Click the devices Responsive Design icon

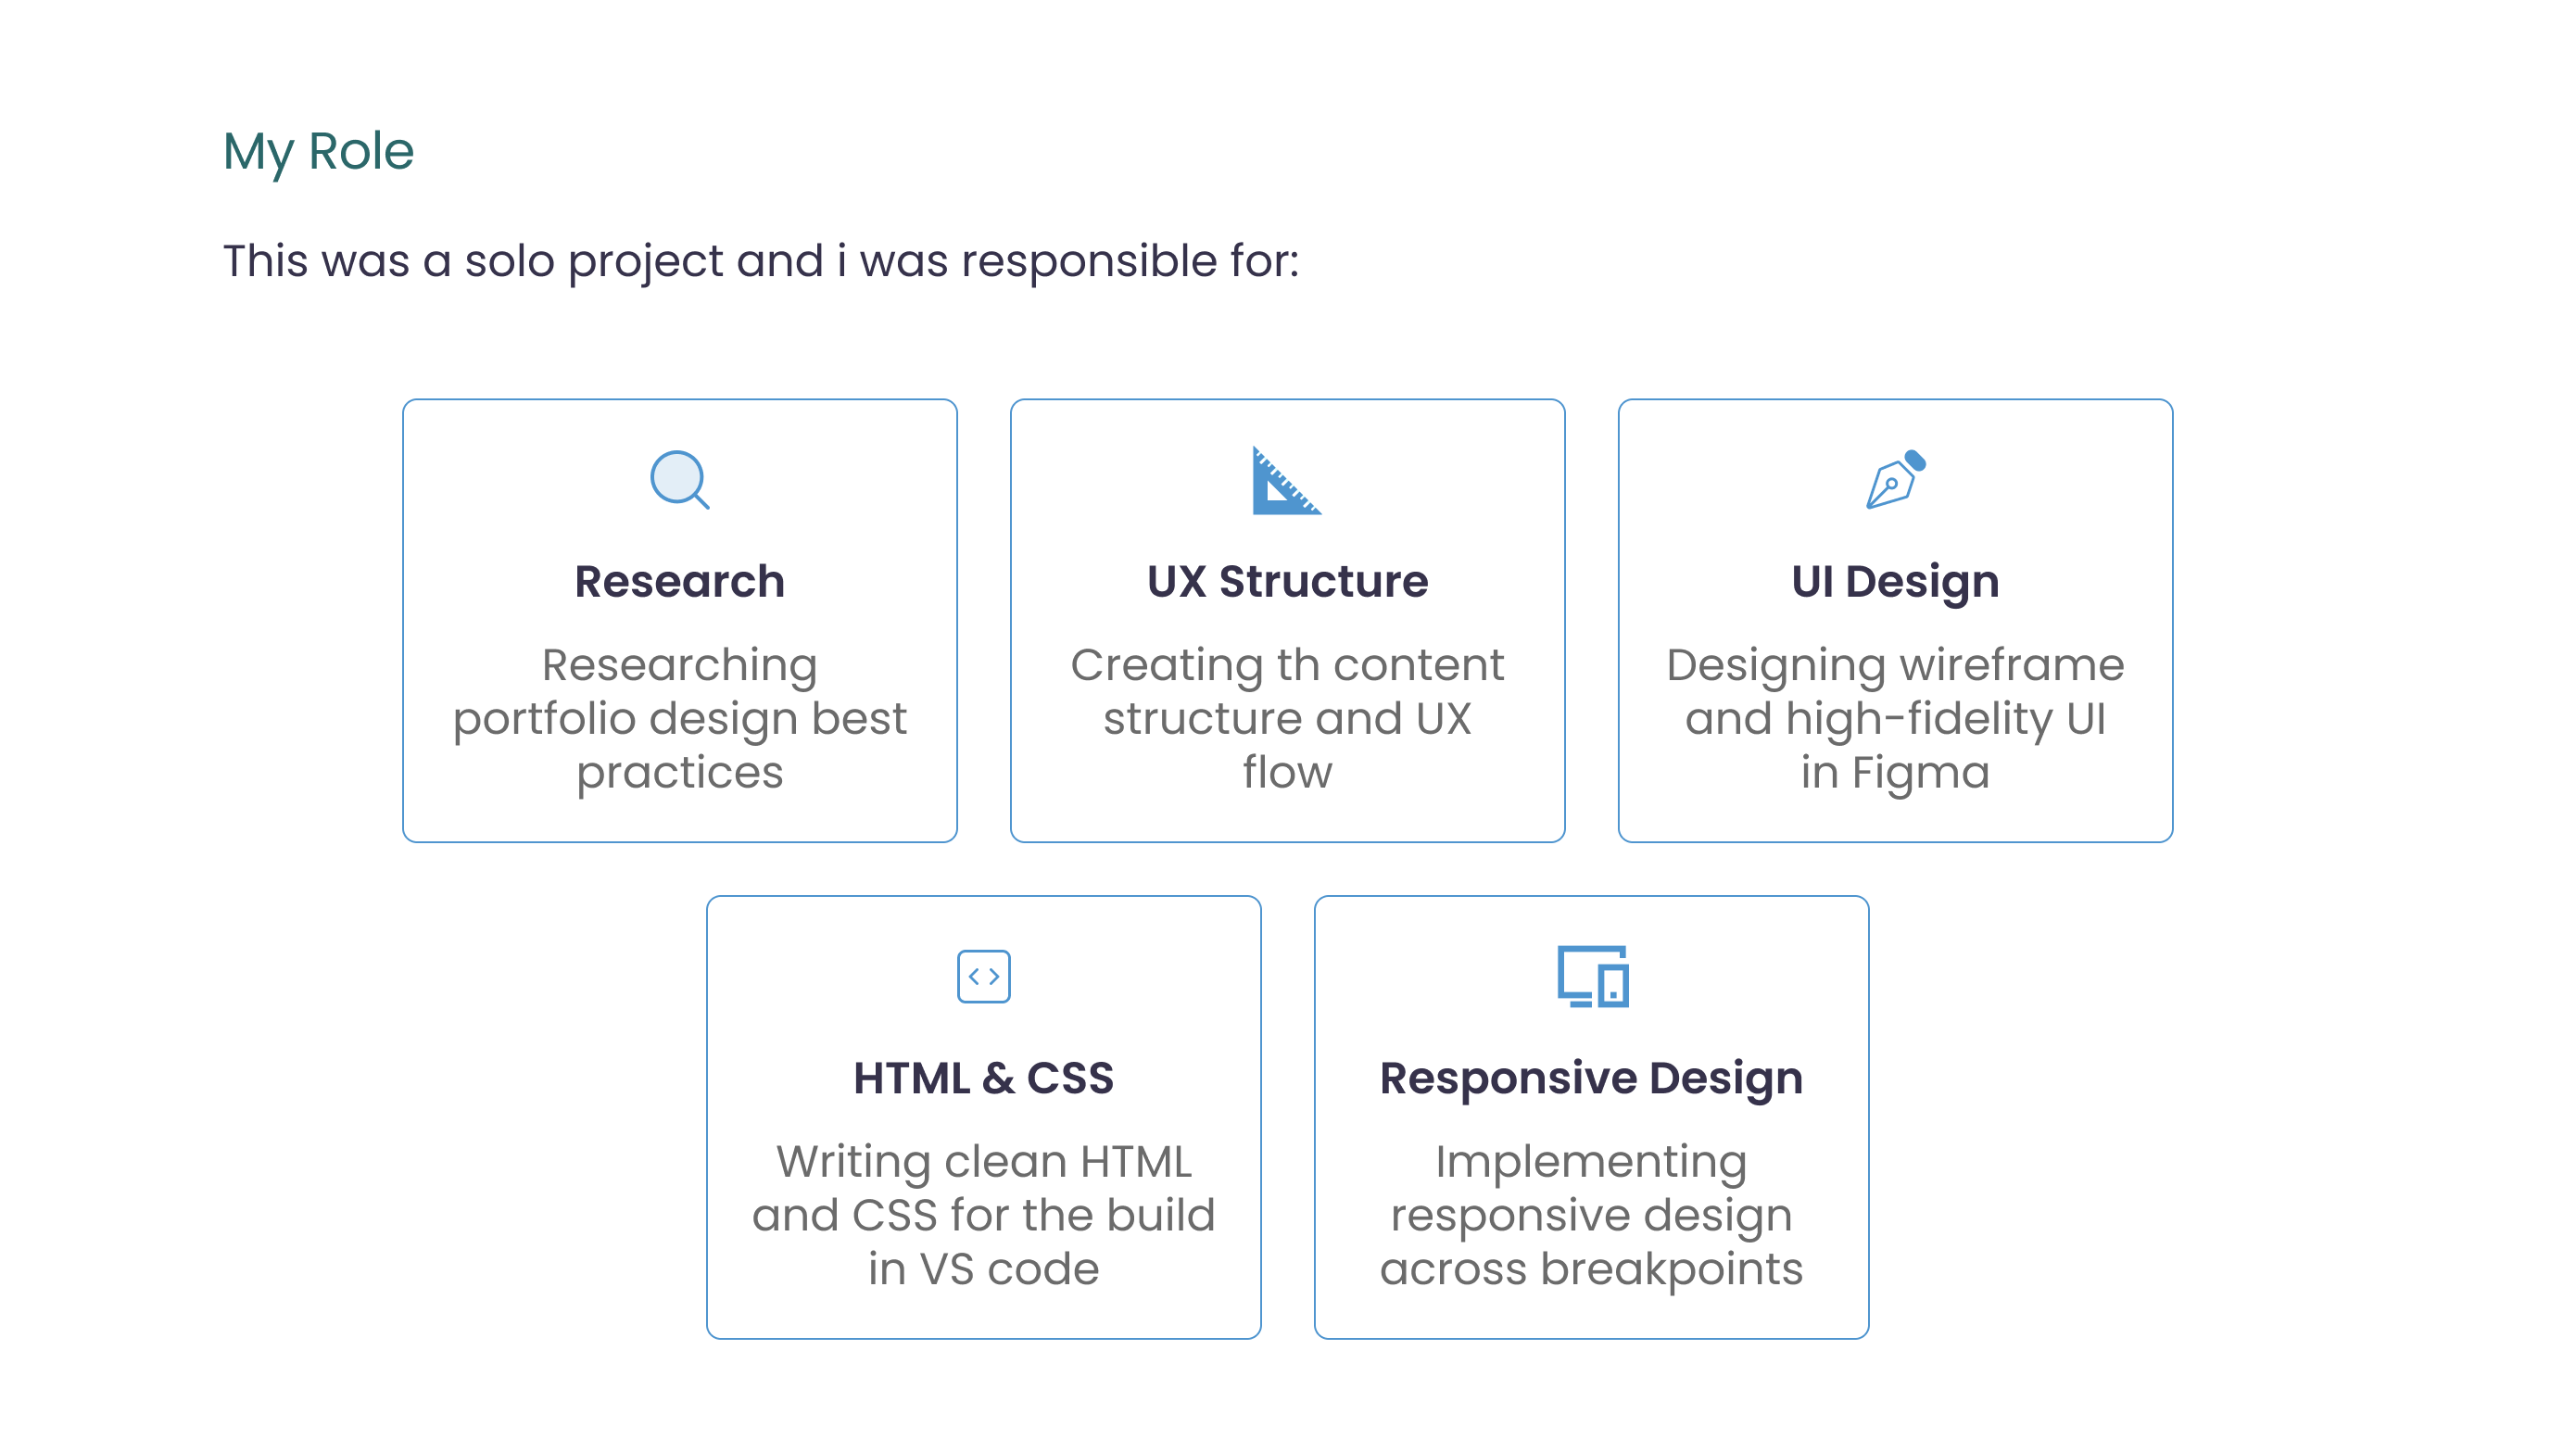[1592, 976]
